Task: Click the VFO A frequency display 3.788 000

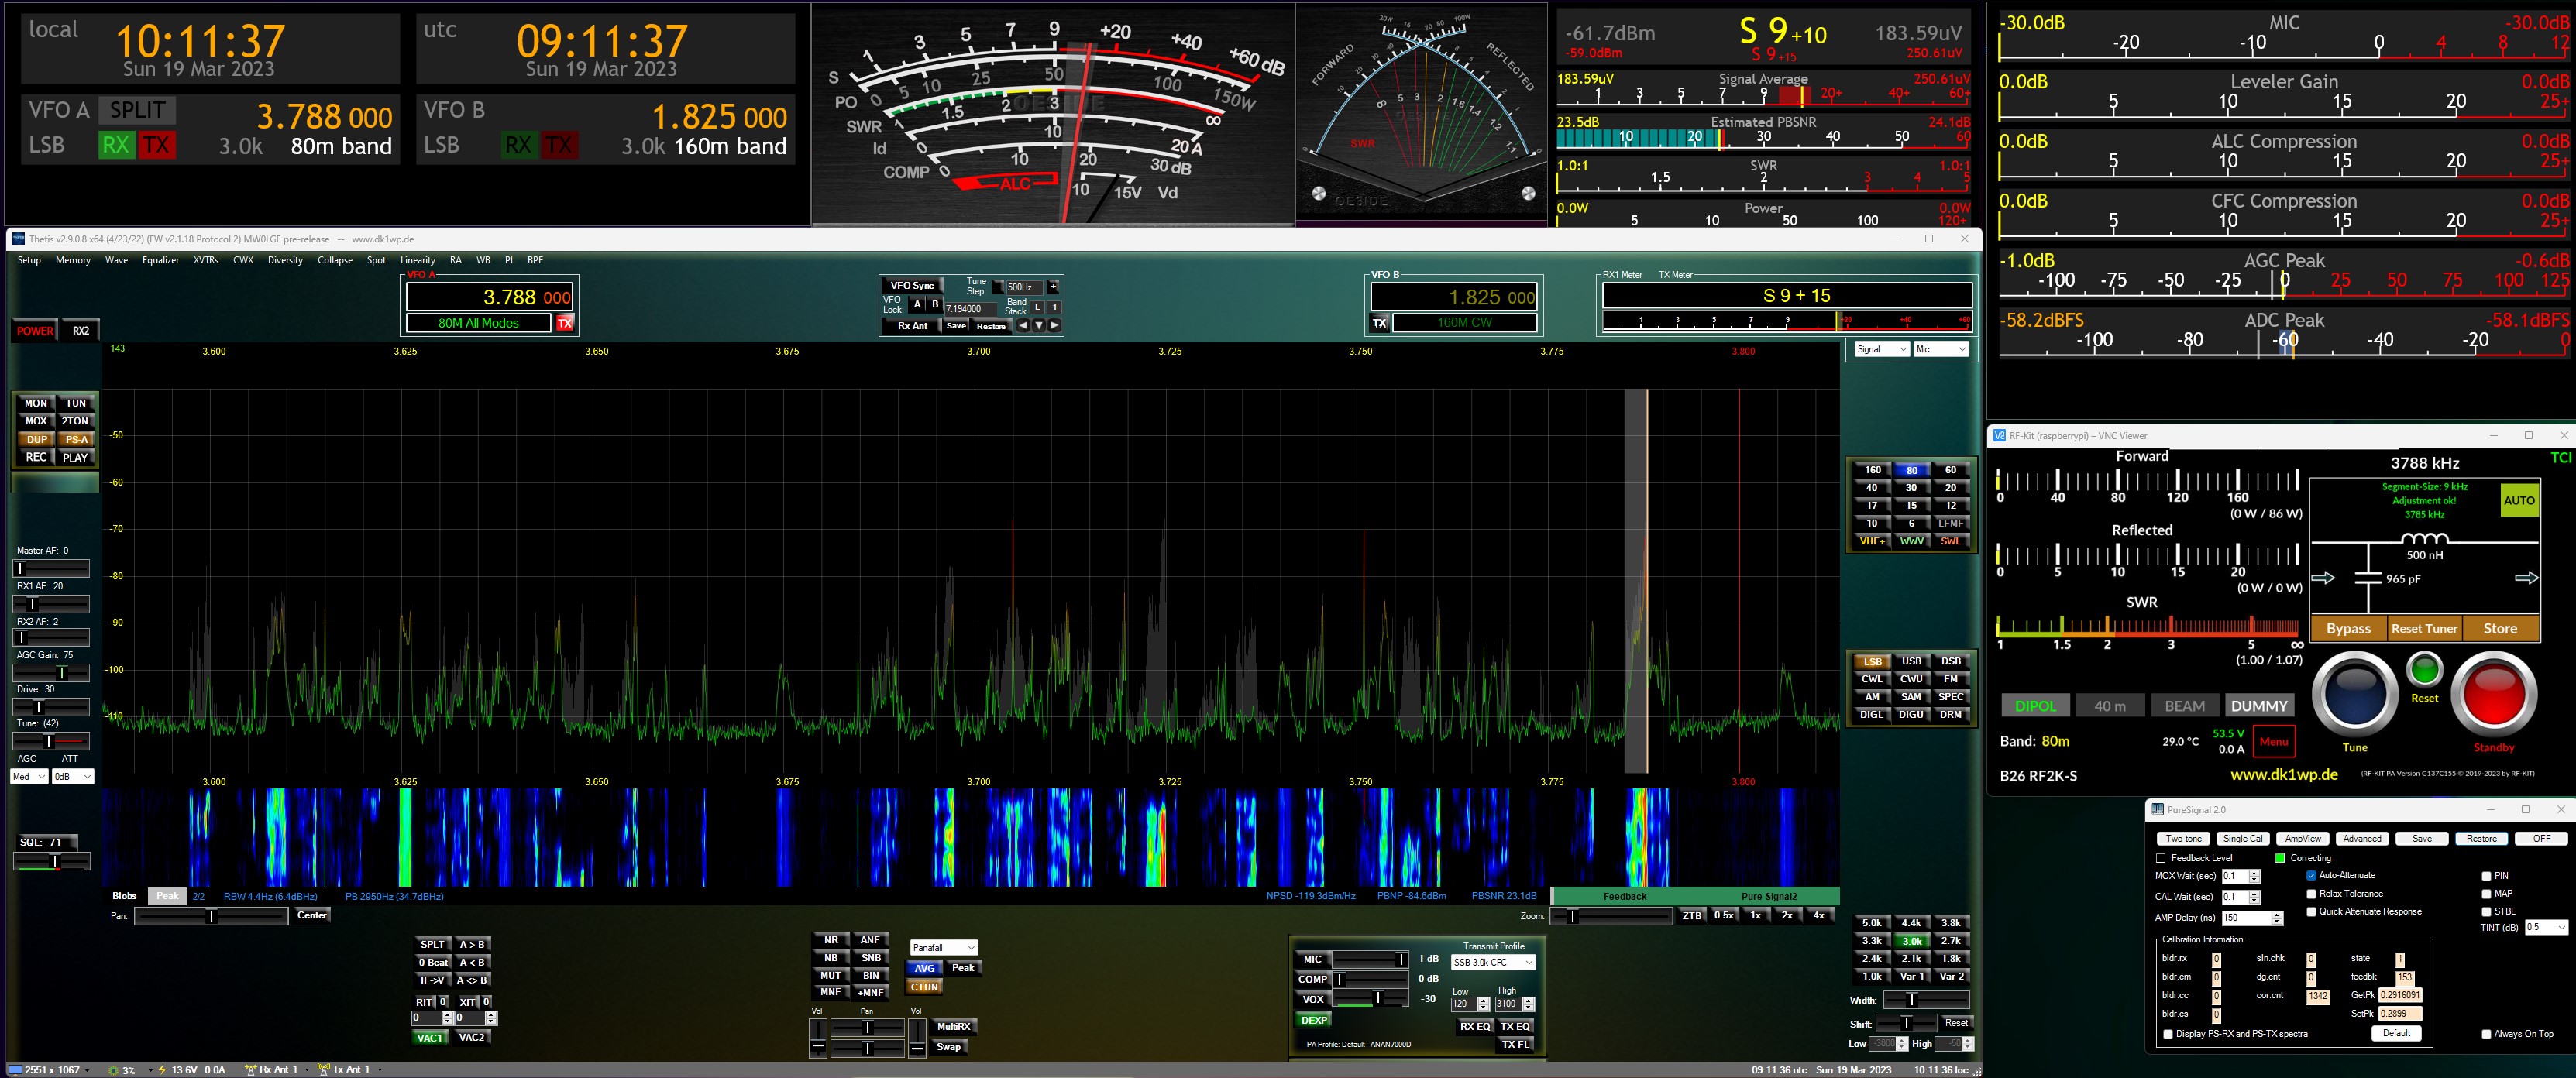Action: [x=490, y=297]
